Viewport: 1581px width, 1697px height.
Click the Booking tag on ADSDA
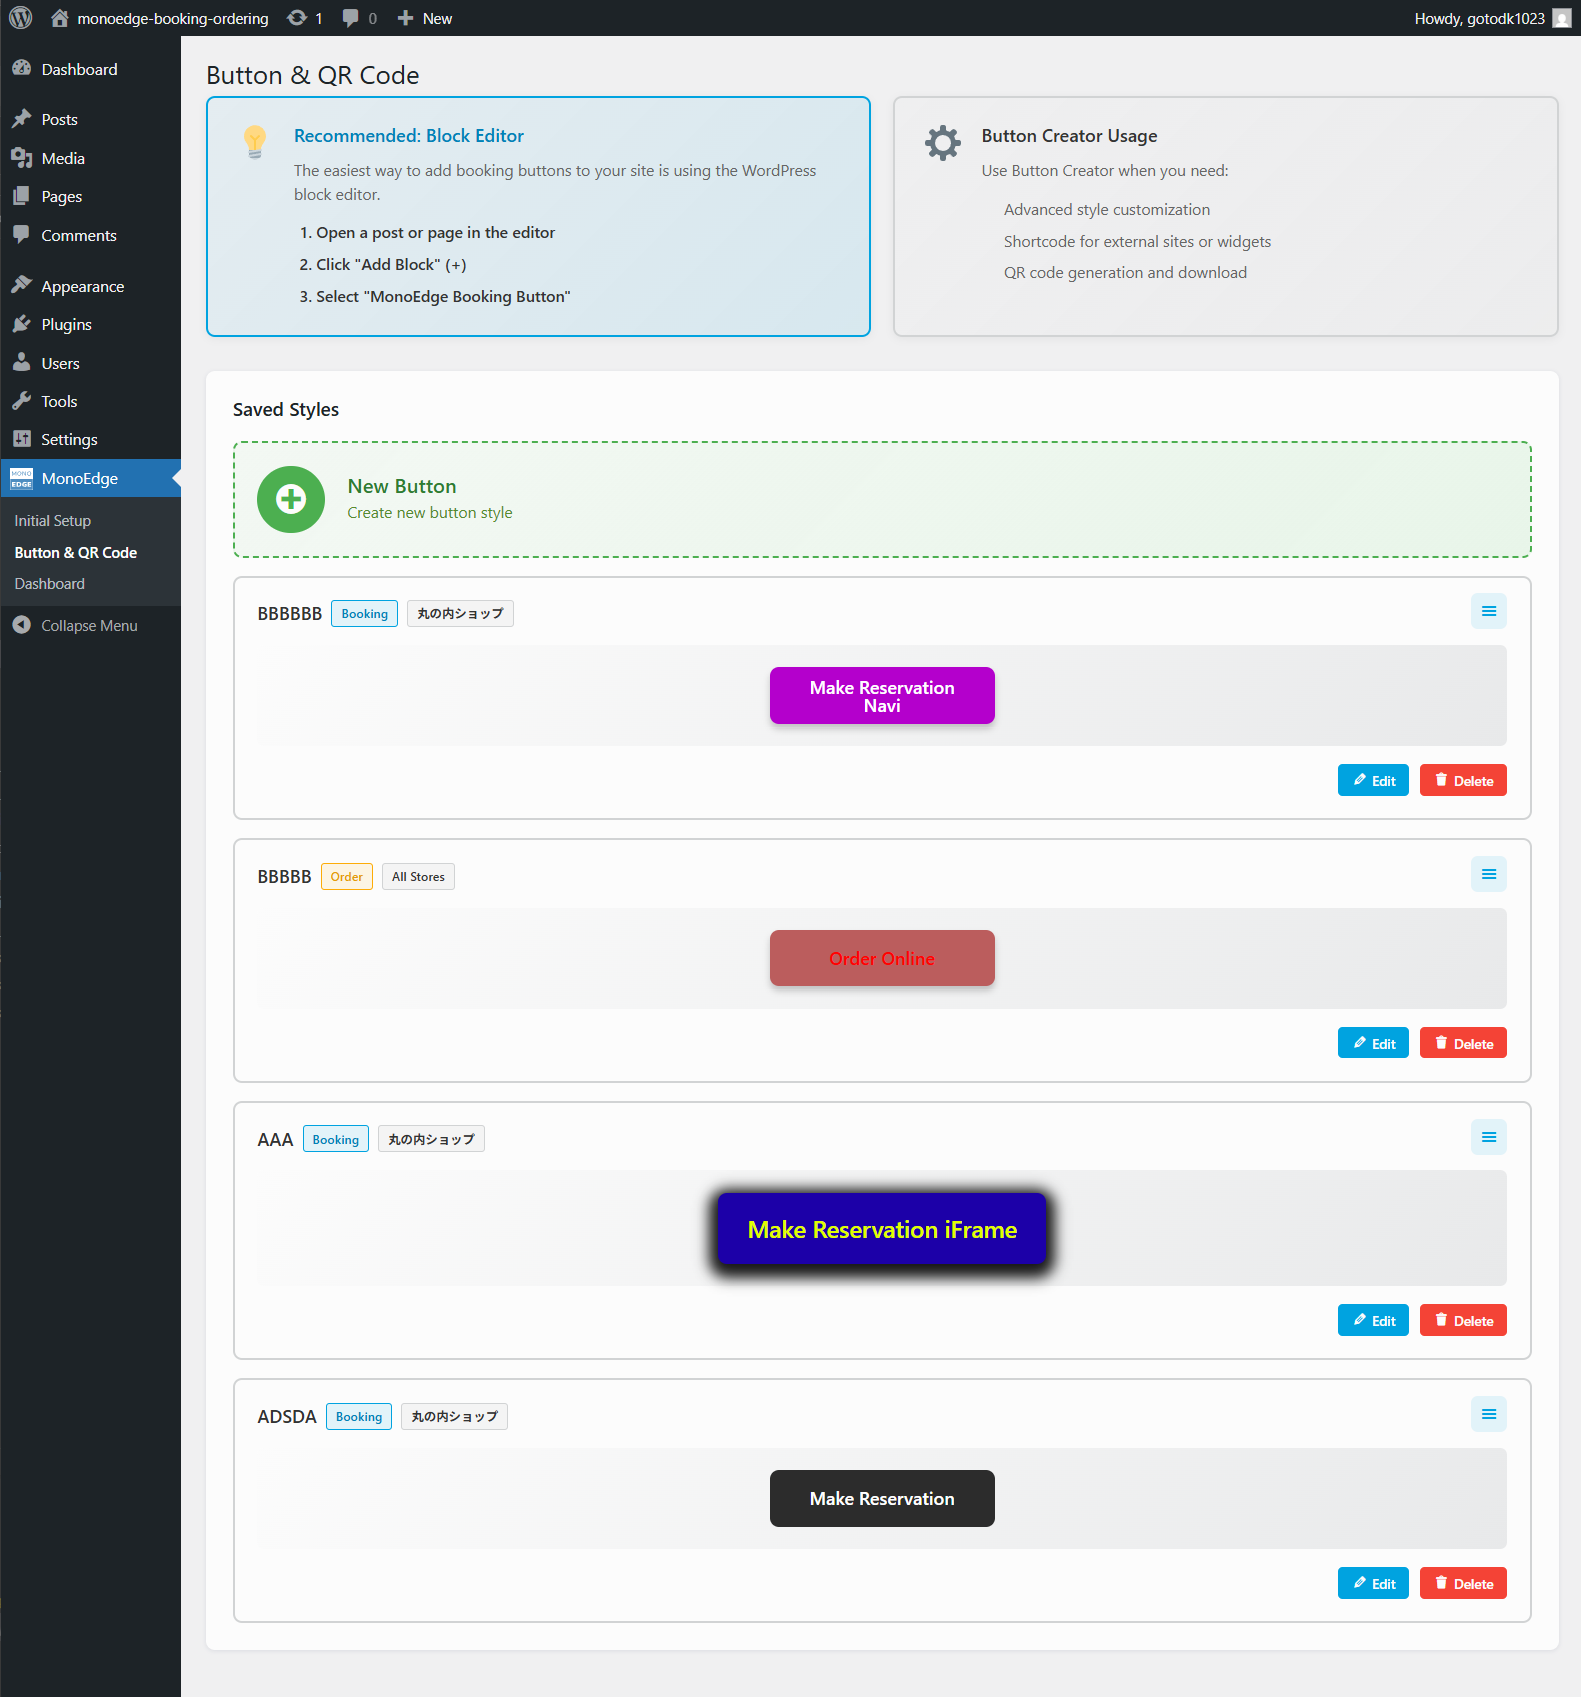coord(359,1416)
